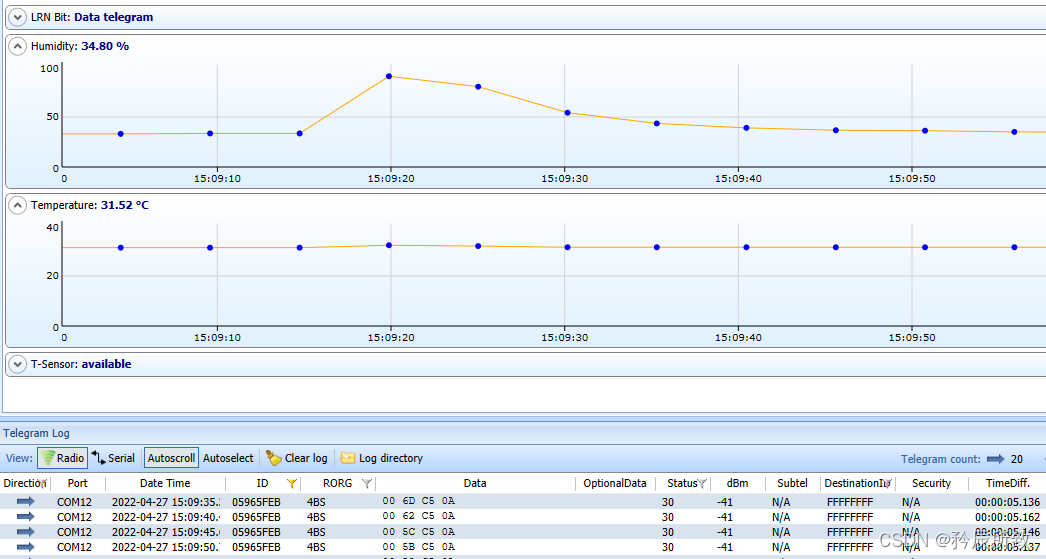The image size is (1046, 559).
Task: Sort by Date Time column header
Action: tap(165, 484)
